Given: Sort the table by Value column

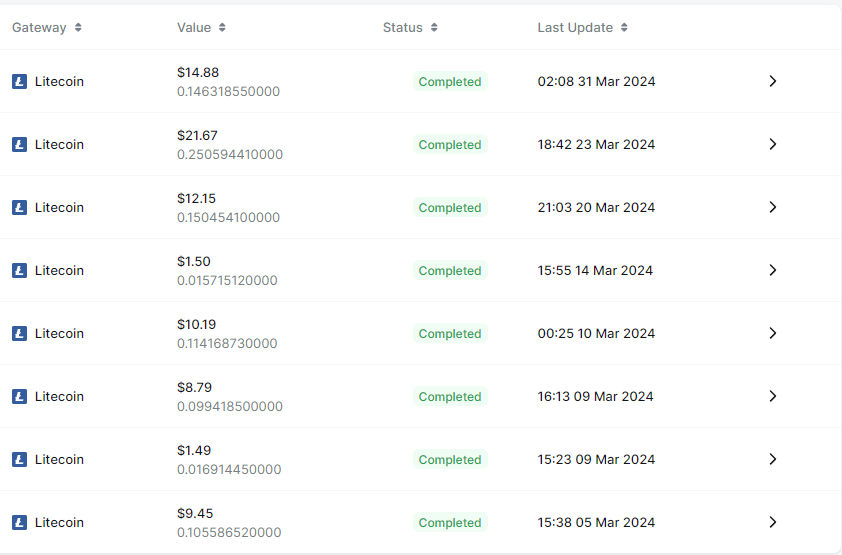Looking at the screenshot, I should coord(222,28).
